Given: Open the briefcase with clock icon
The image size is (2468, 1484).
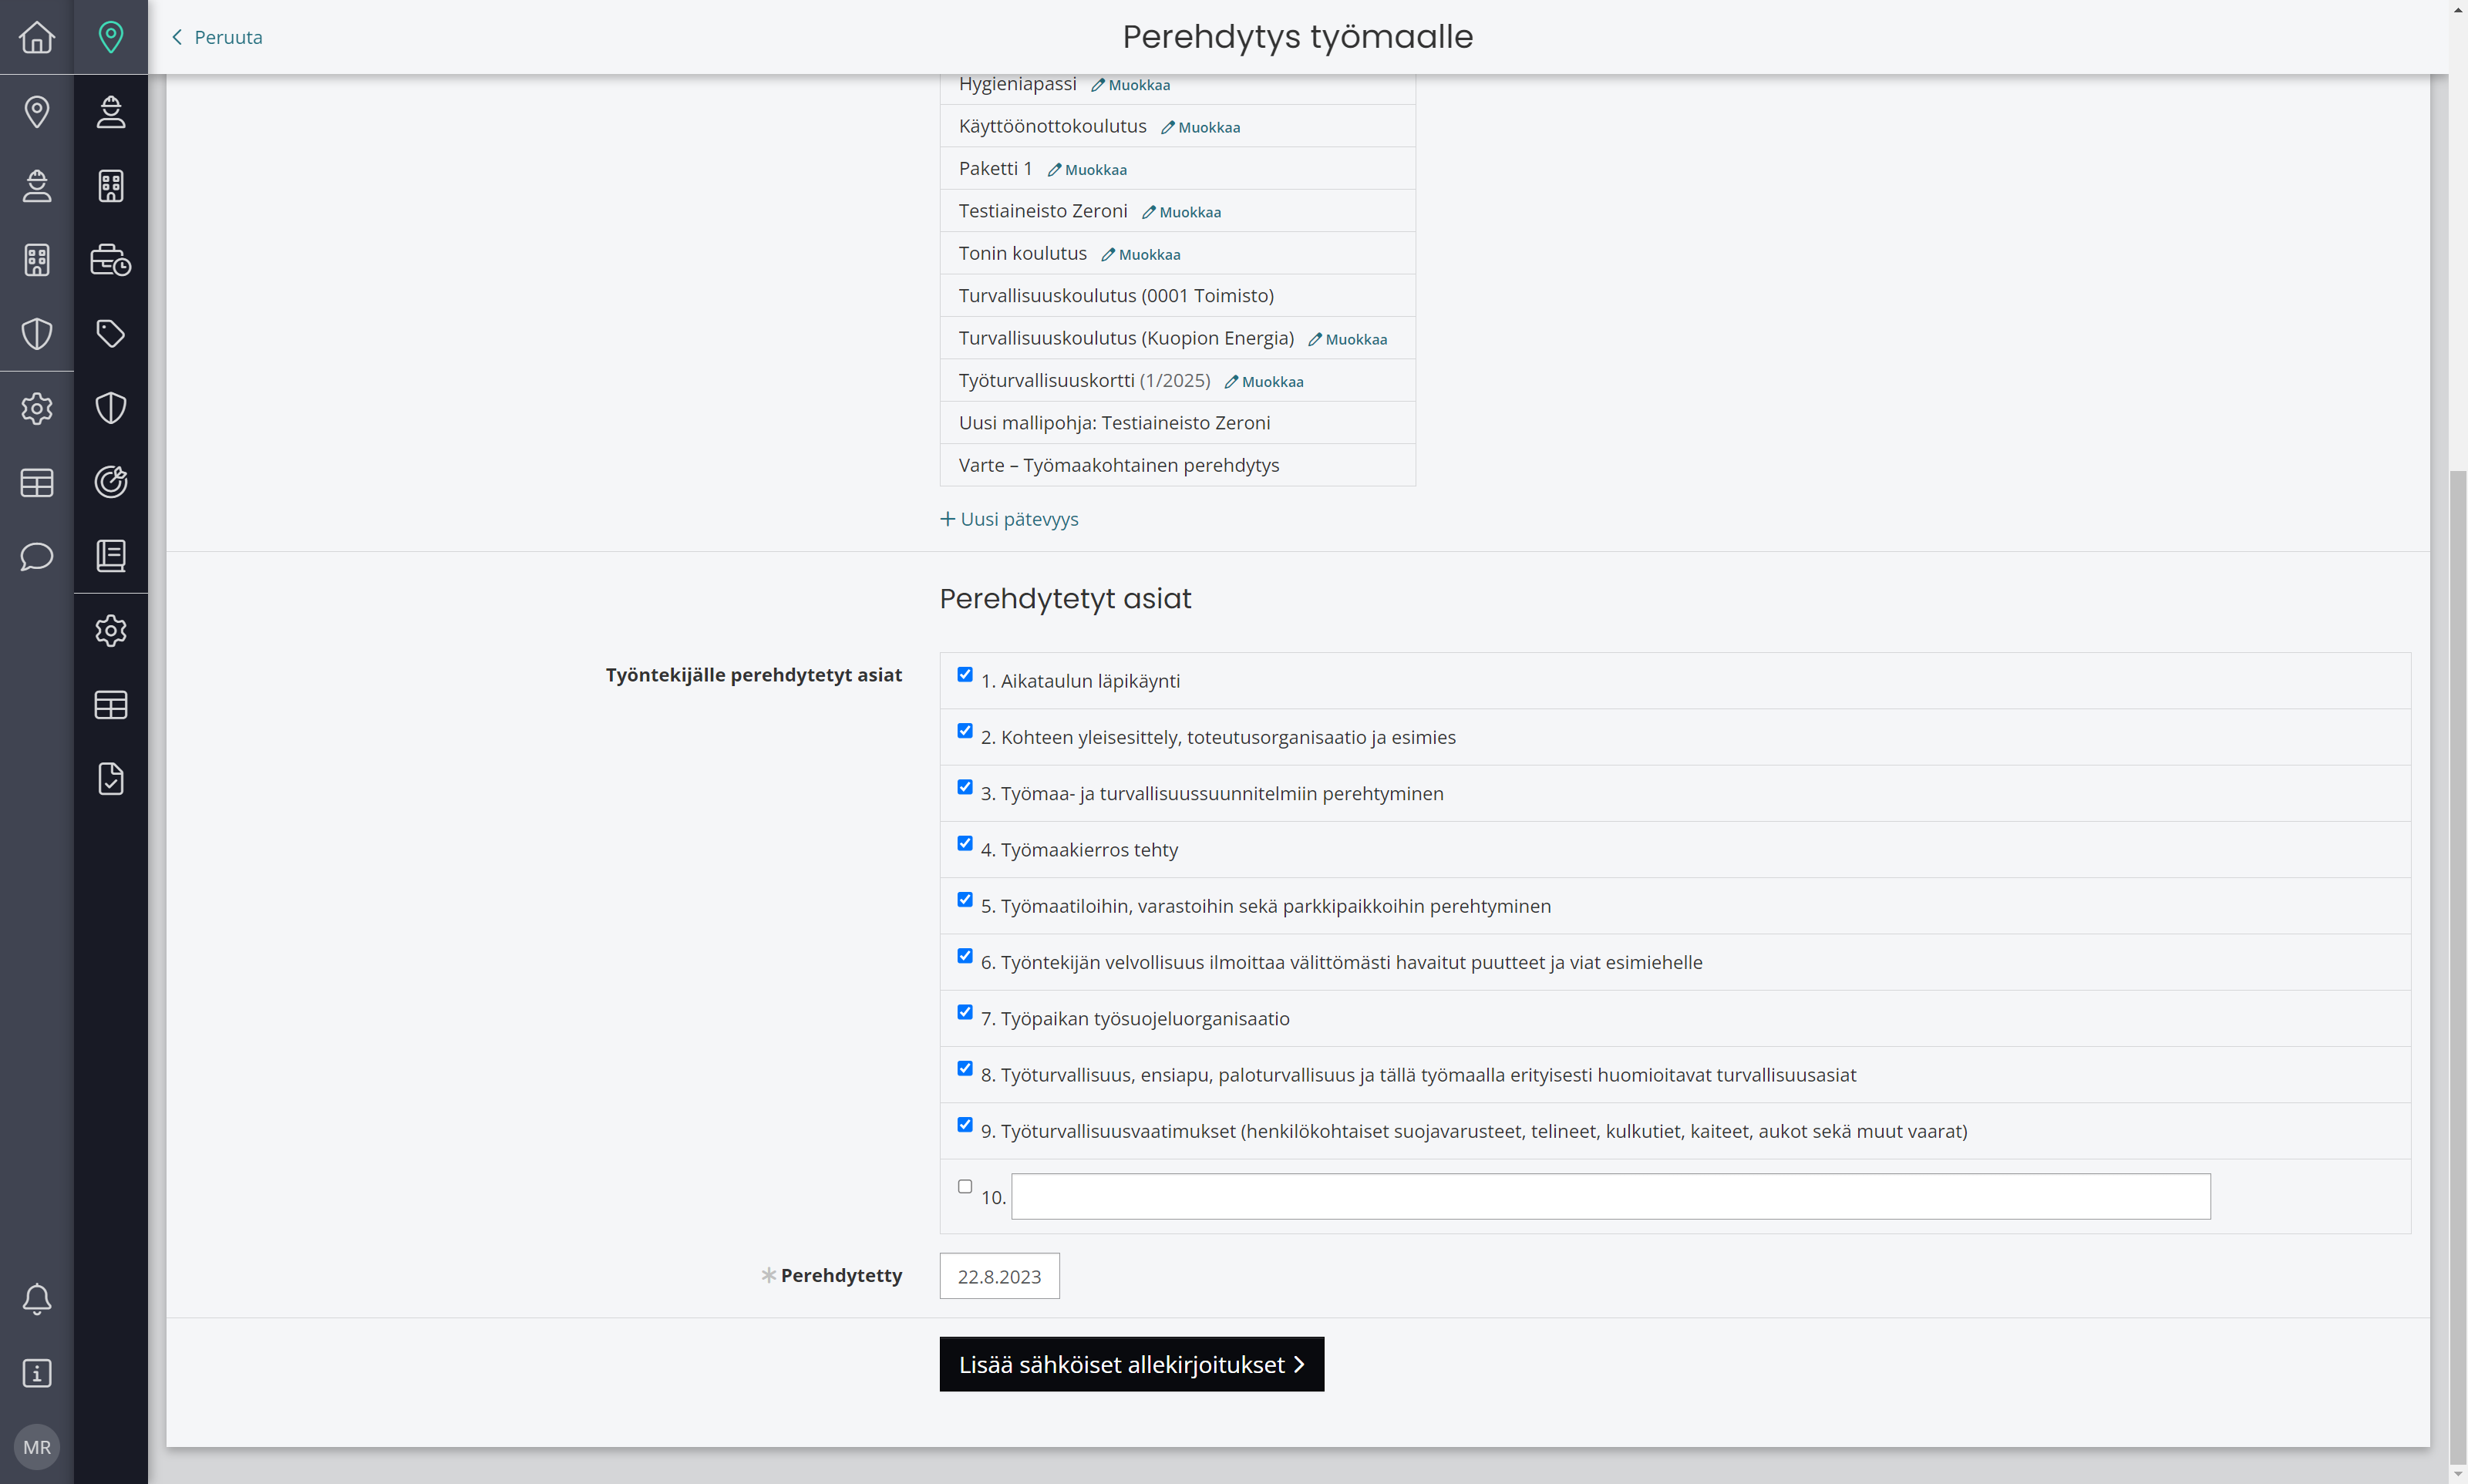Looking at the screenshot, I should click(111, 259).
